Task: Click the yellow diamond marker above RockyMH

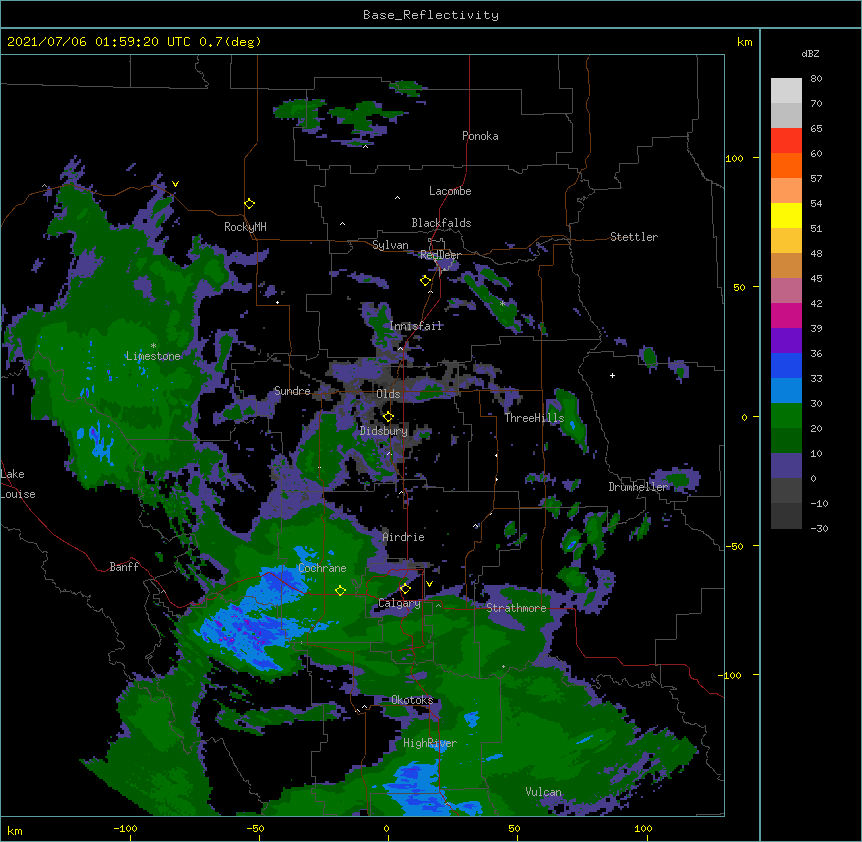Action: [250, 204]
